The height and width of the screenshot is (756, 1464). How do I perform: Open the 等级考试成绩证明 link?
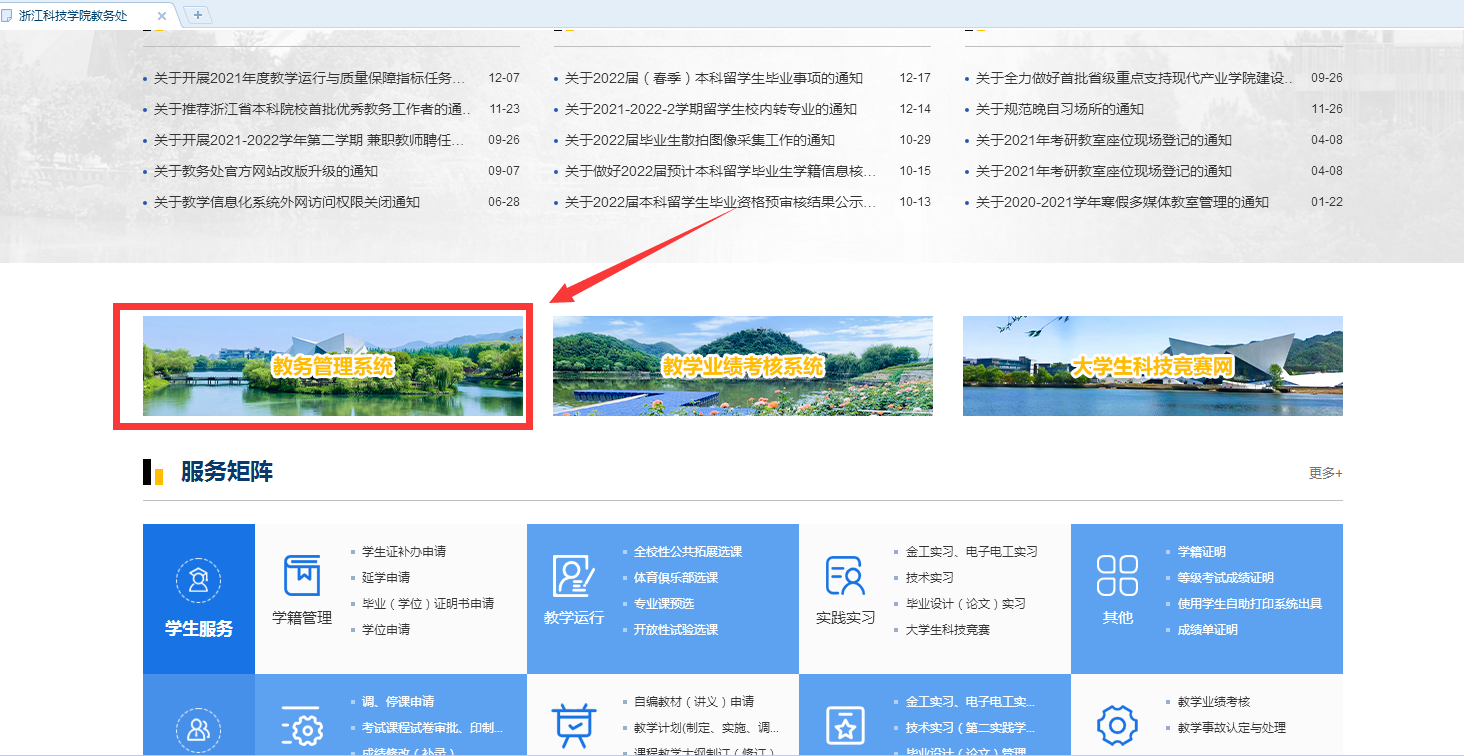tap(1225, 578)
